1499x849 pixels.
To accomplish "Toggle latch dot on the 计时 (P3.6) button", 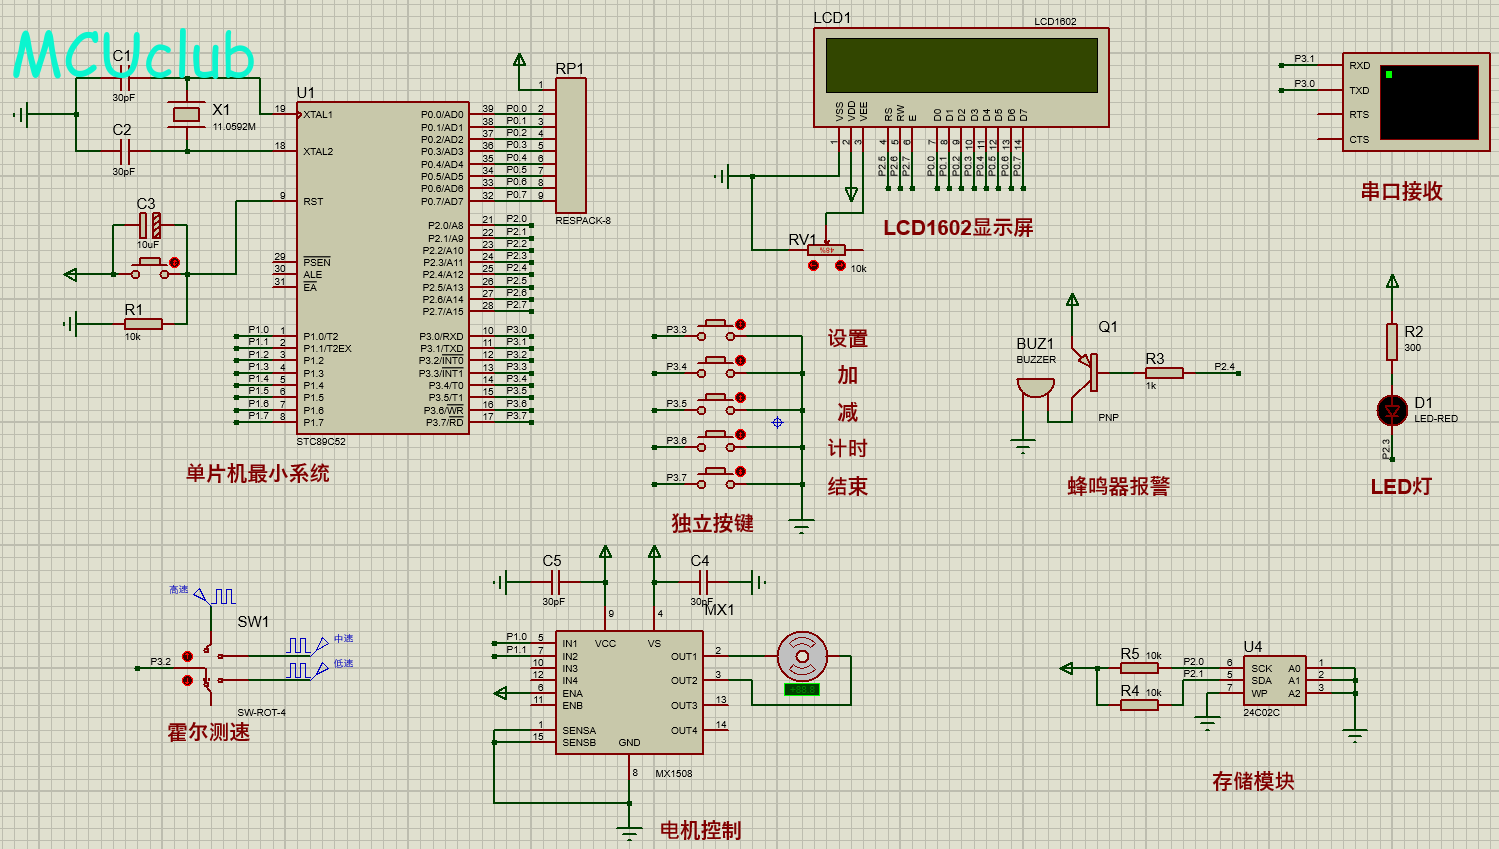I will point(740,435).
